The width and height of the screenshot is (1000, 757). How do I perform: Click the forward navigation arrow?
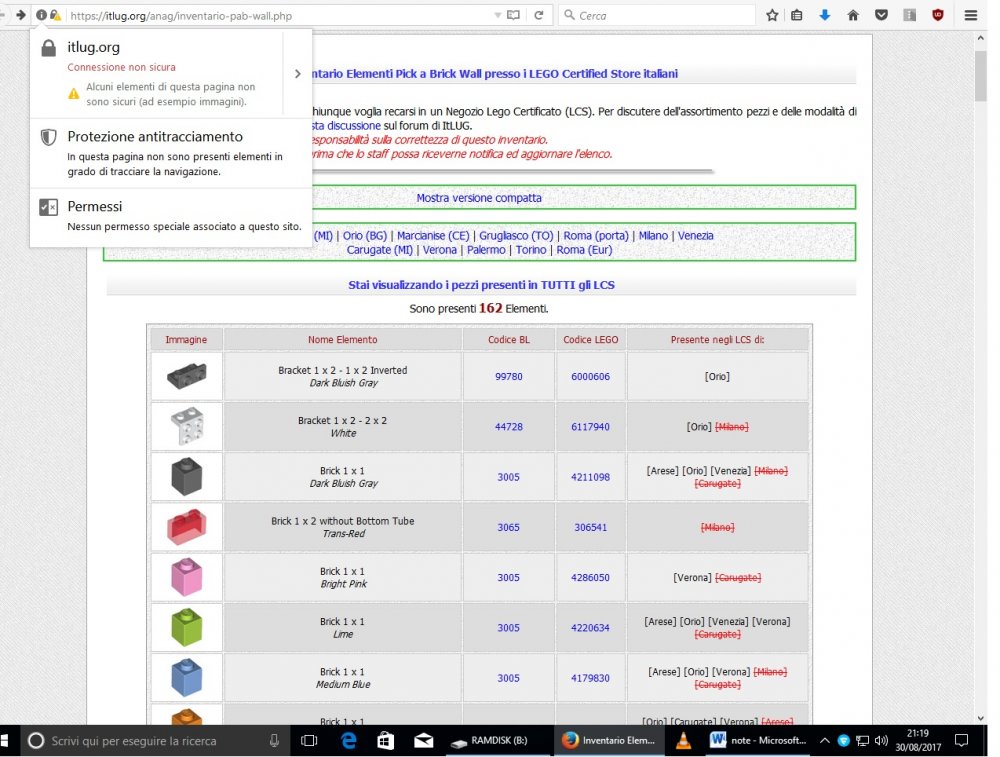click(20, 15)
